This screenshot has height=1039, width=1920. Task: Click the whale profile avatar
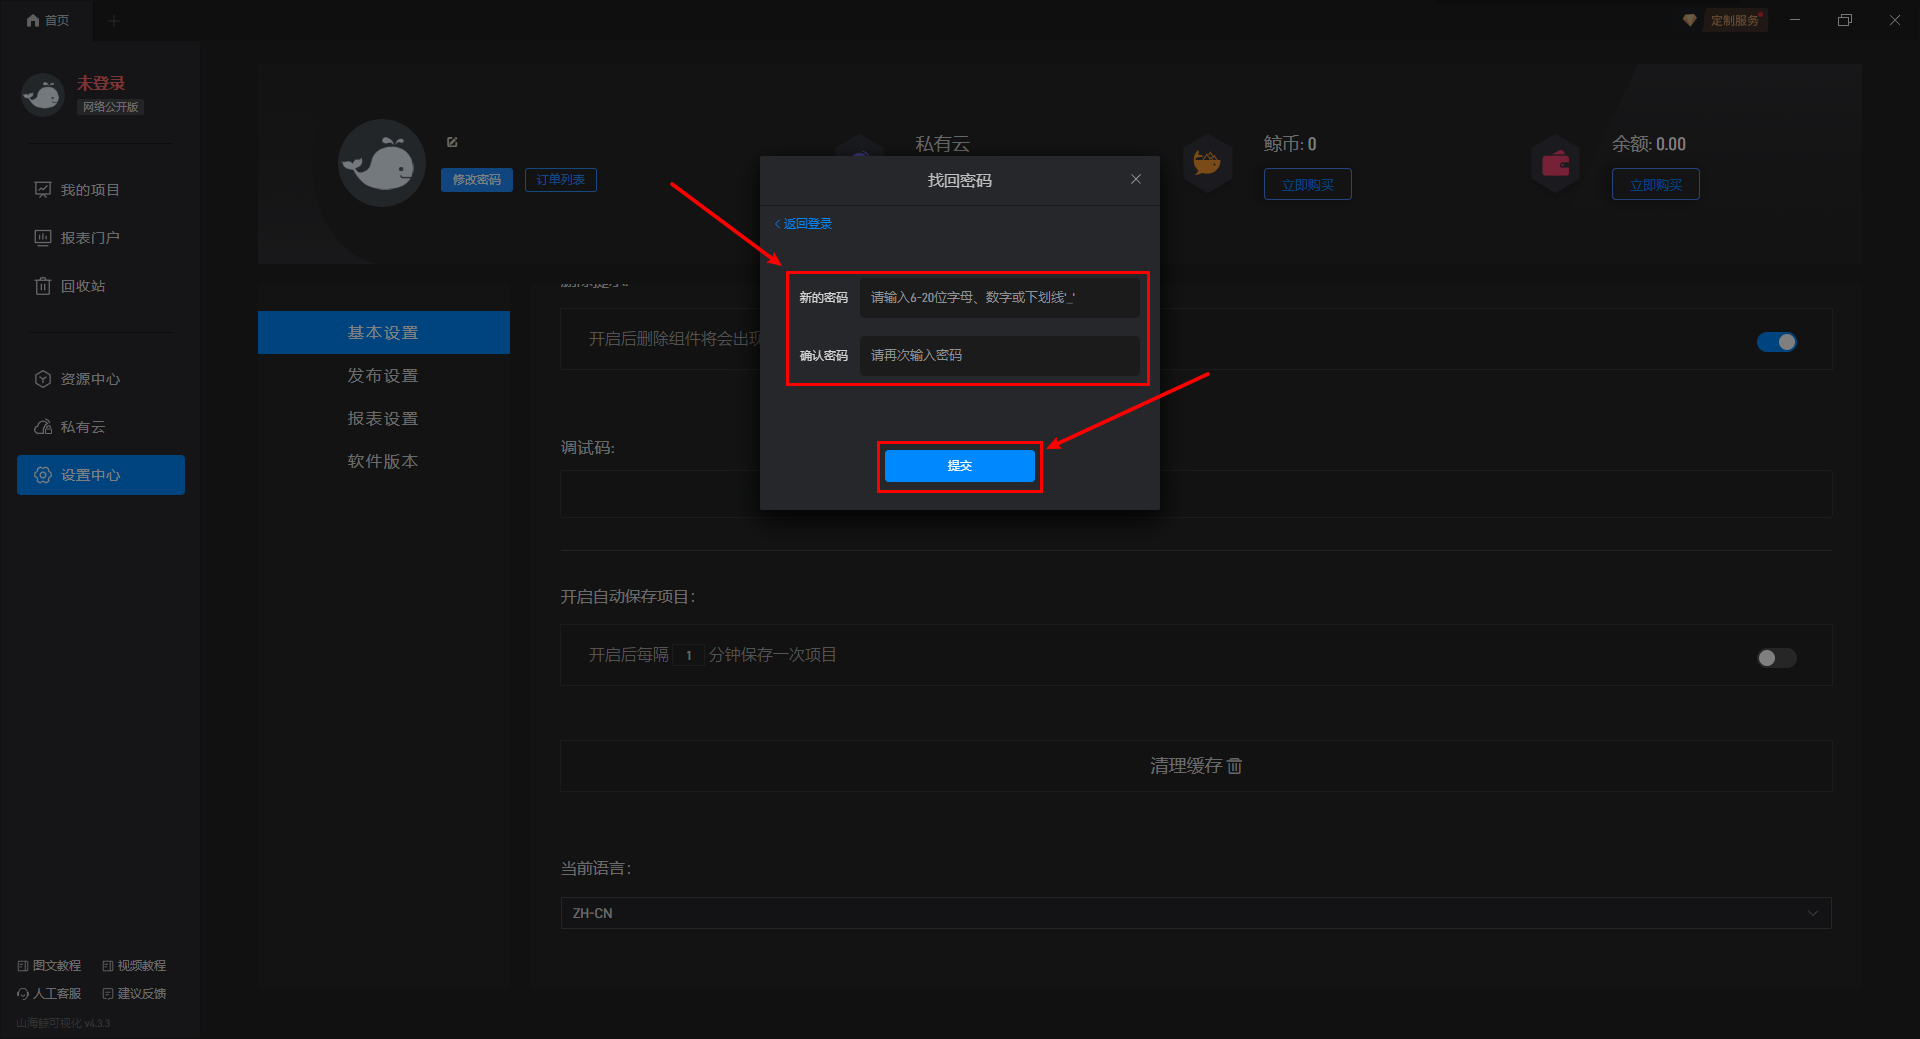click(382, 163)
